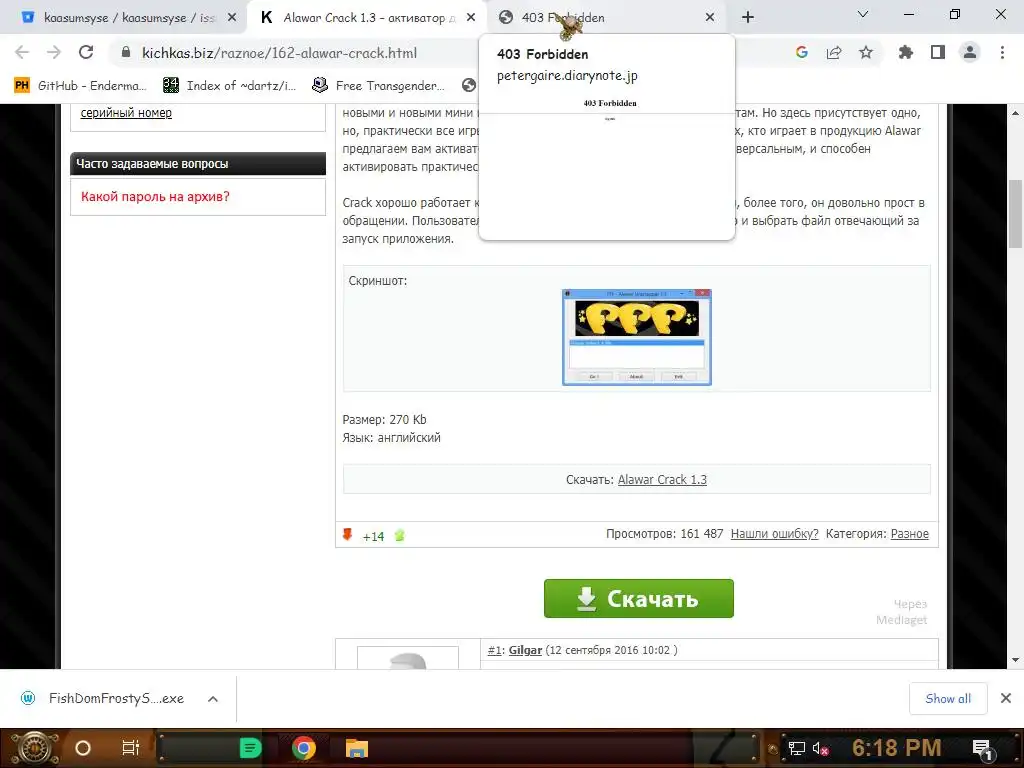The height and width of the screenshot is (768, 1024).
Task: Open the Index of ~dartz bookmark
Action: point(230,85)
